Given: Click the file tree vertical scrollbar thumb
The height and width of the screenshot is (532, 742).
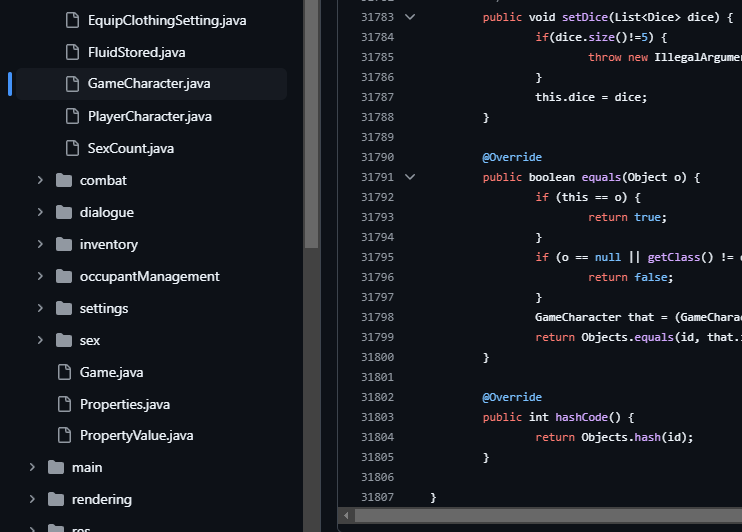Looking at the screenshot, I should pos(311,123).
